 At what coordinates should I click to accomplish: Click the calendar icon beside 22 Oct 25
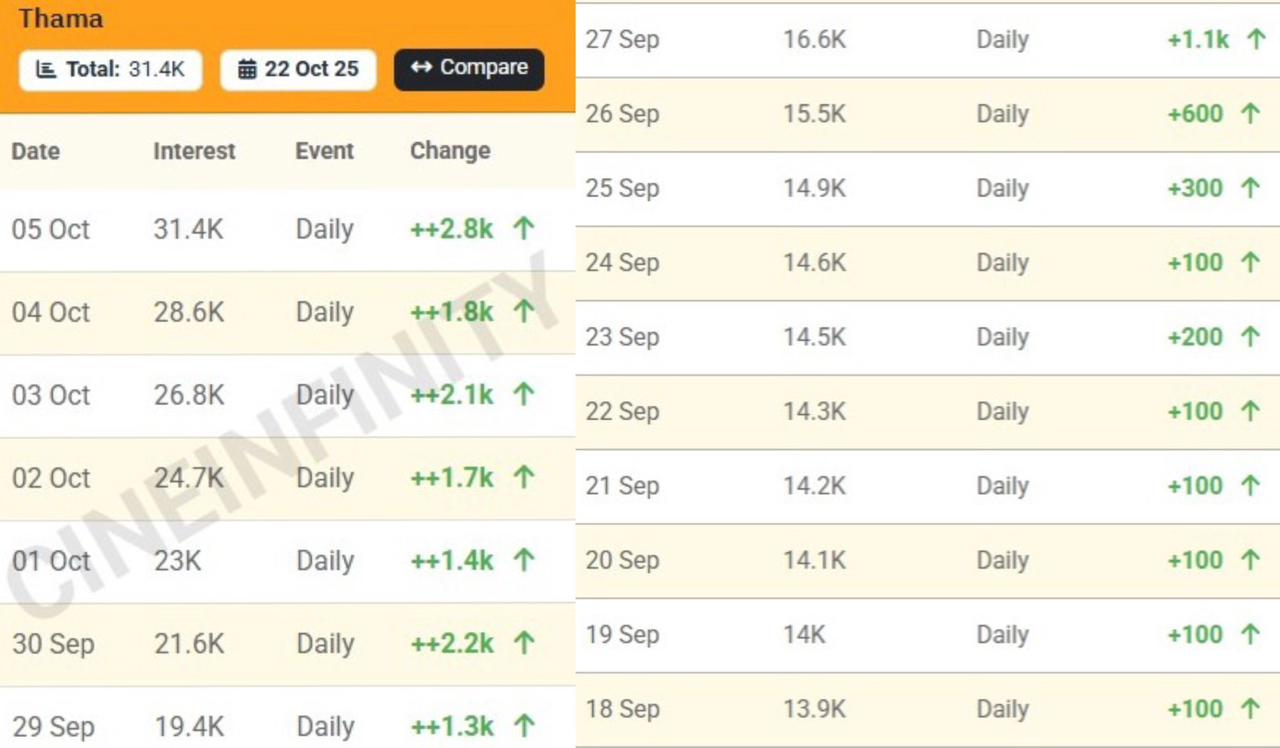point(247,70)
